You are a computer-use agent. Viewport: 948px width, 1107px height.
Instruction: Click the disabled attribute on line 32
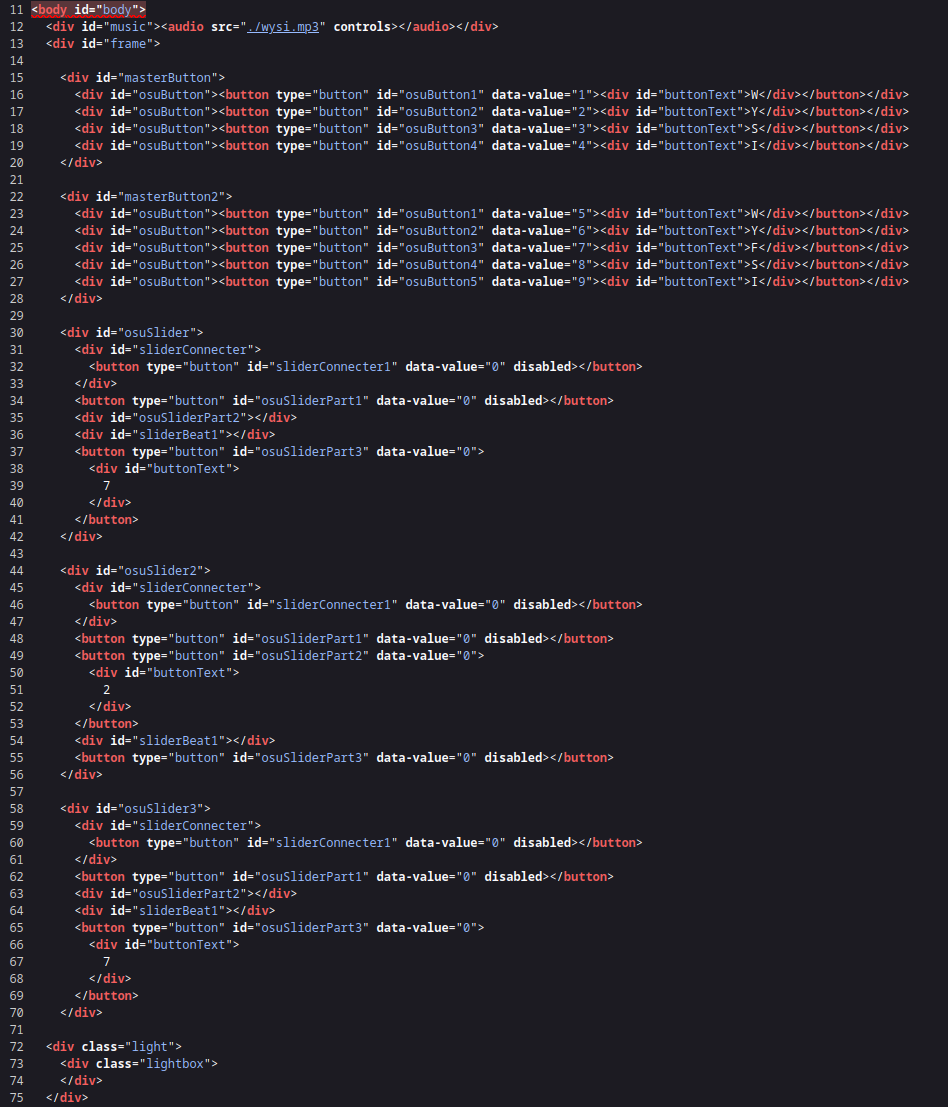pyautogui.click(x=542, y=366)
